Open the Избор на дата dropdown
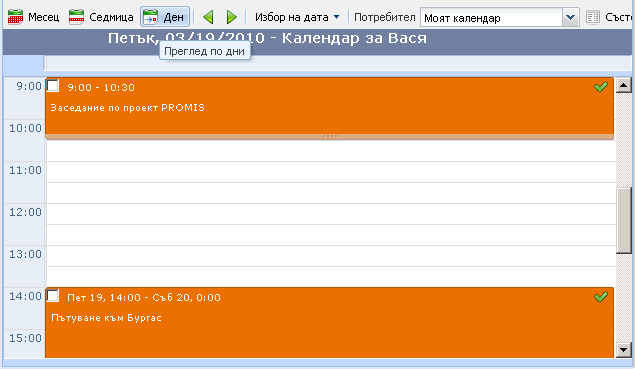Viewport: 635px width, 369px height. [297, 17]
